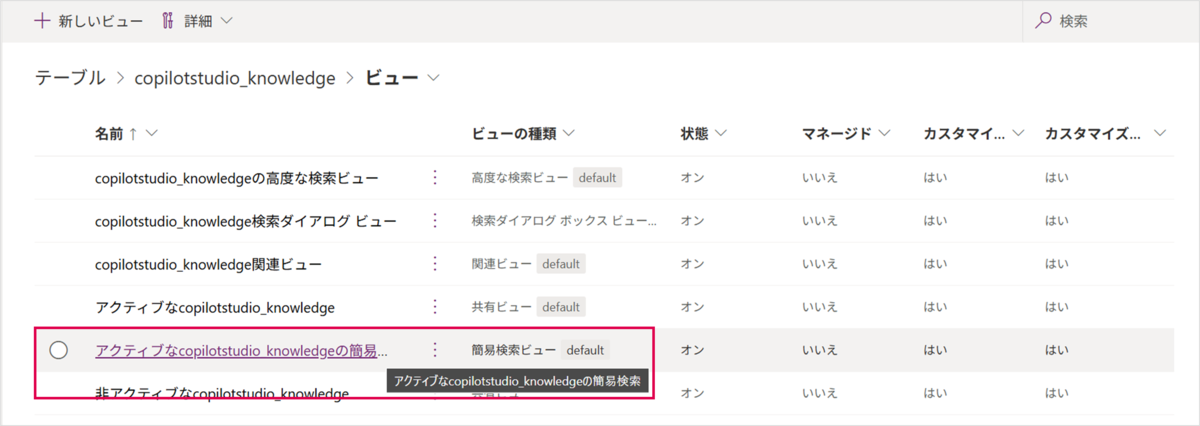Open the 名前 column sort menu
The height and width of the screenshot is (426, 1200).
[x=151, y=133]
